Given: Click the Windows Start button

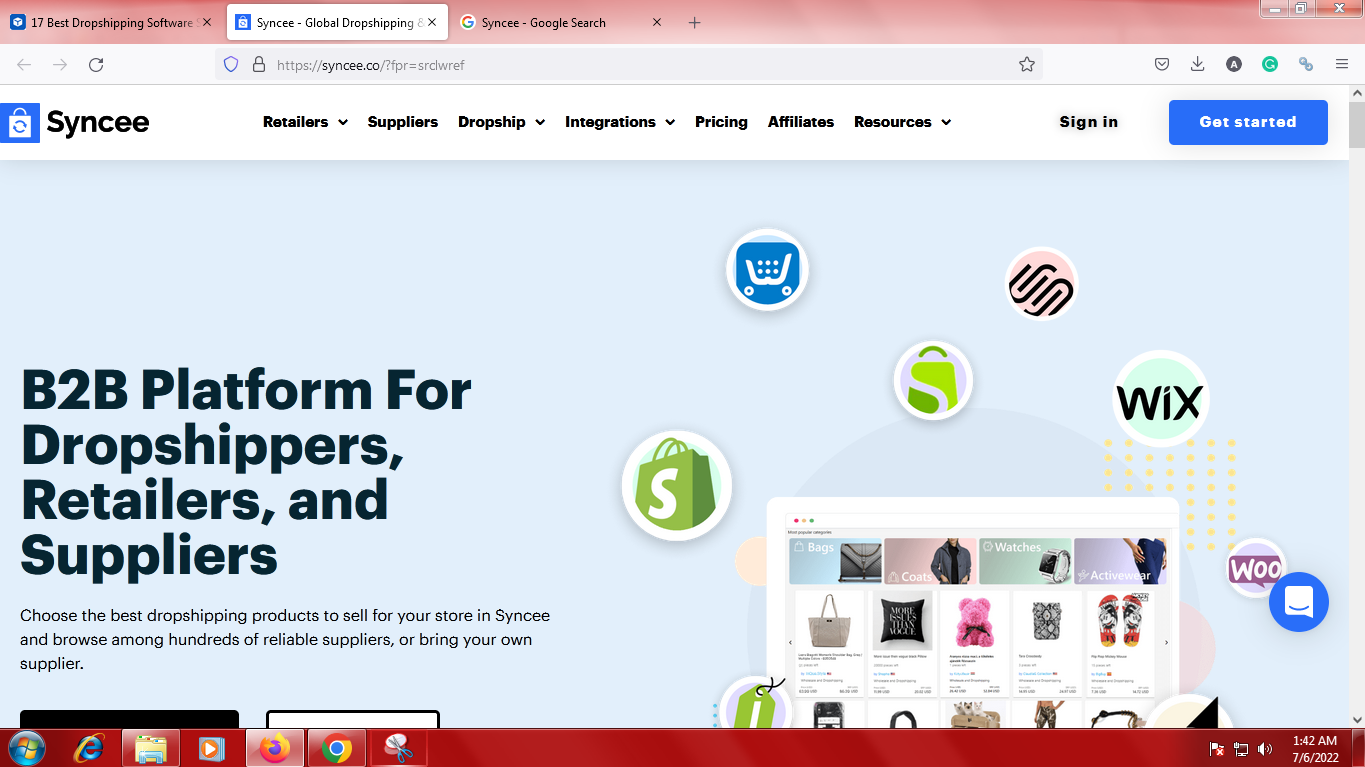Looking at the screenshot, I should [26, 748].
